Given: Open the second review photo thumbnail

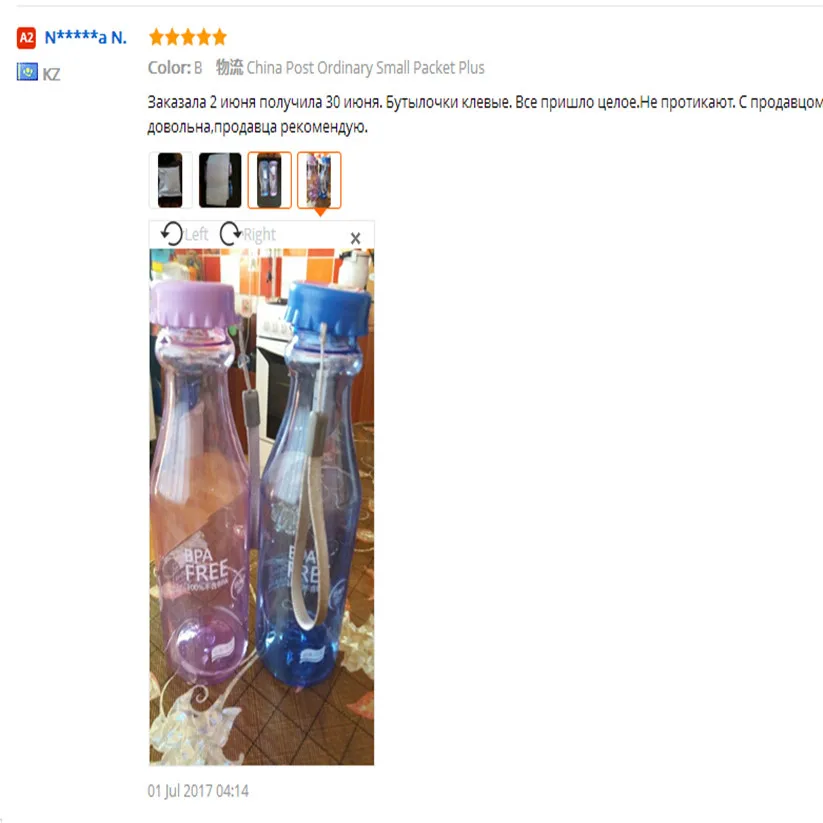Looking at the screenshot, I should pyautogui.click(x=220, y=180).
